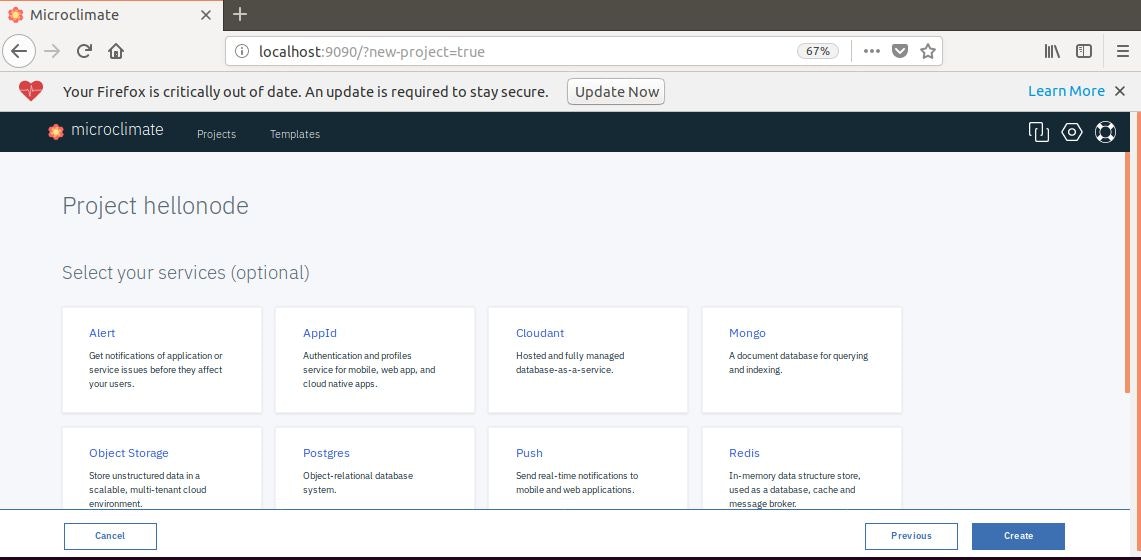Select the Postgres service card
Image resolution: width=1141 pixels, height=560 pixels.
point(375,468)
